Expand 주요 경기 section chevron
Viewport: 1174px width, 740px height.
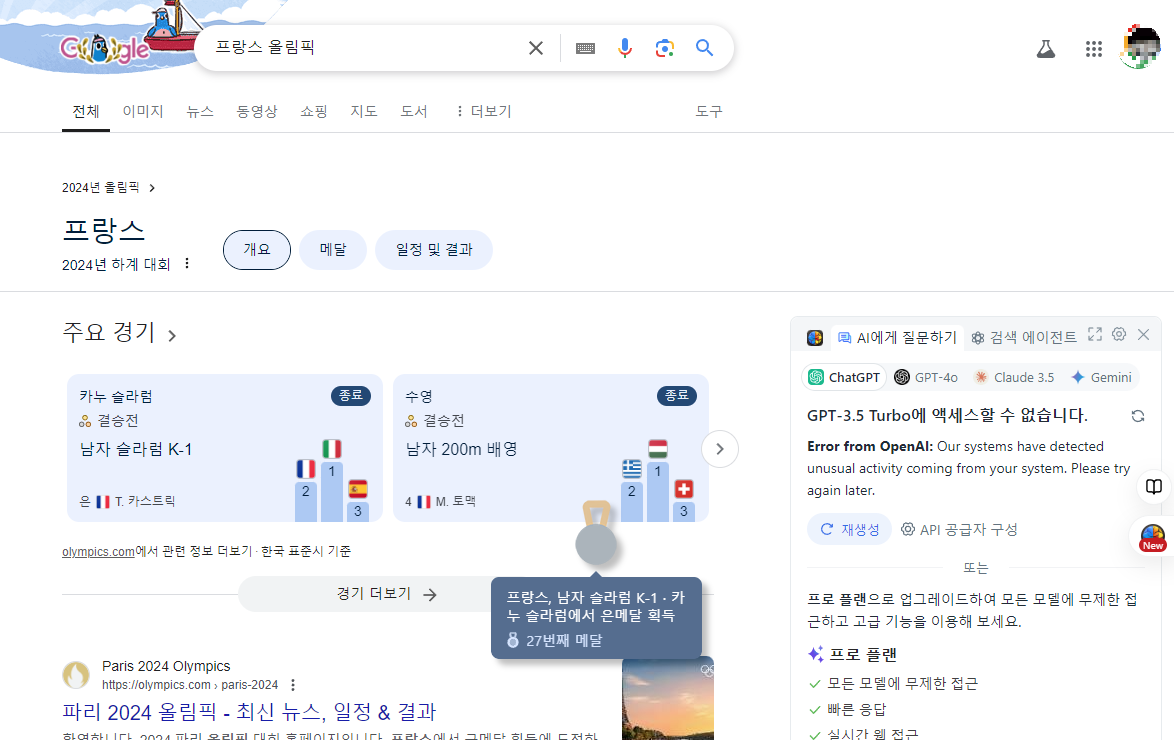(x=172, y=336)
